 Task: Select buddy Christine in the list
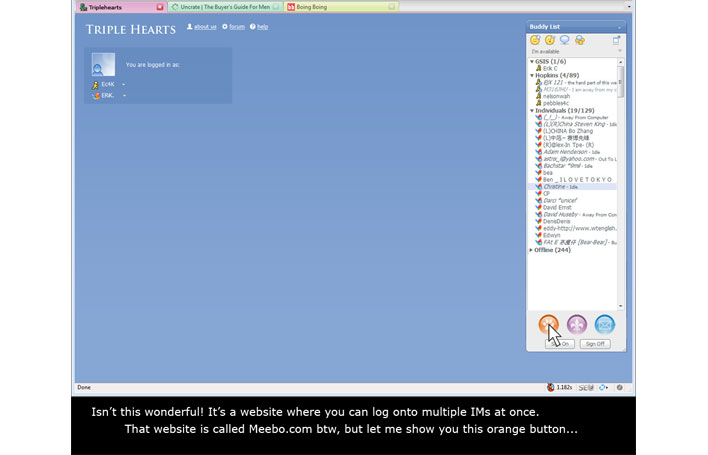pyautogui.click(x=554, y=187)
